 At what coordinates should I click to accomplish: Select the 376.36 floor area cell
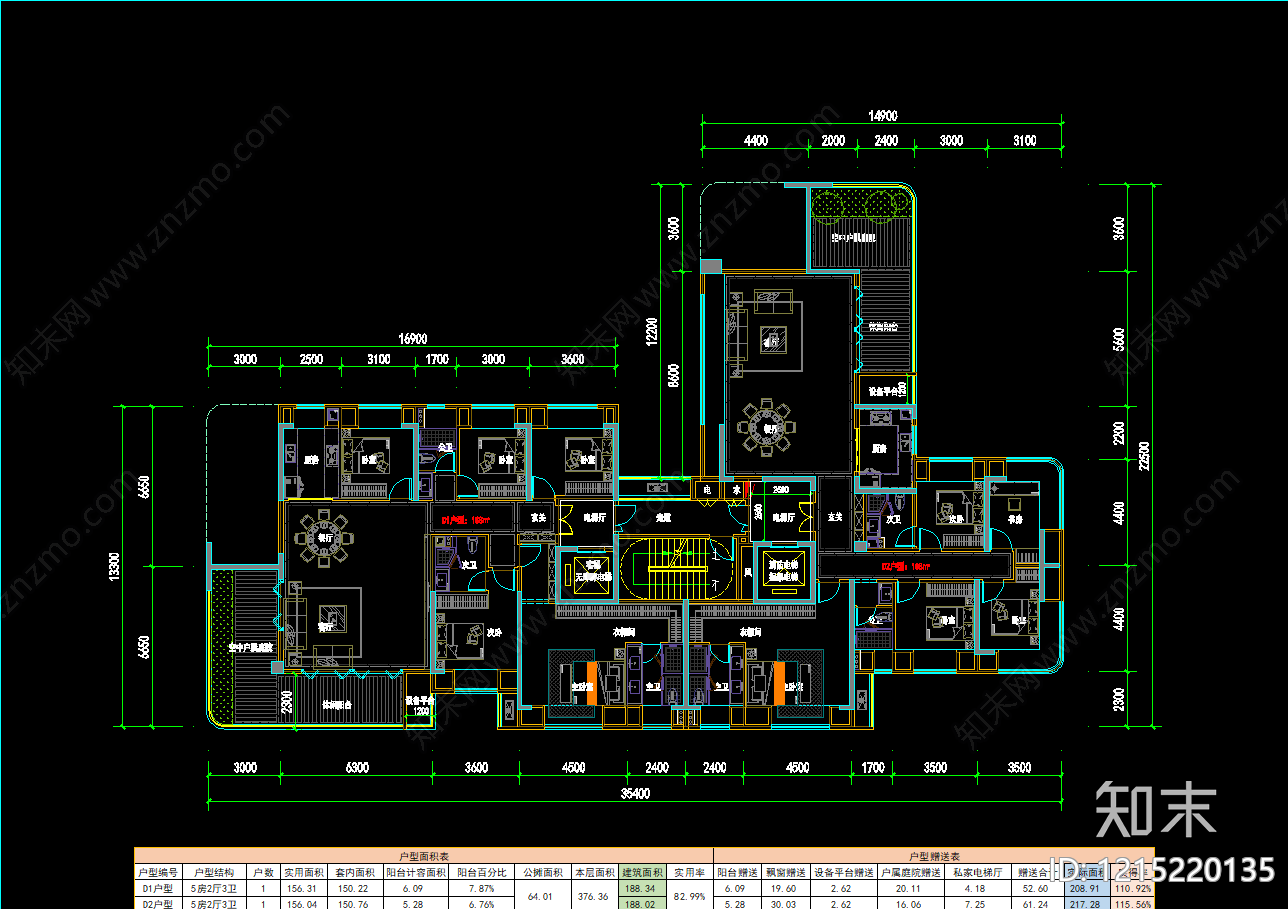click(594, 896)
